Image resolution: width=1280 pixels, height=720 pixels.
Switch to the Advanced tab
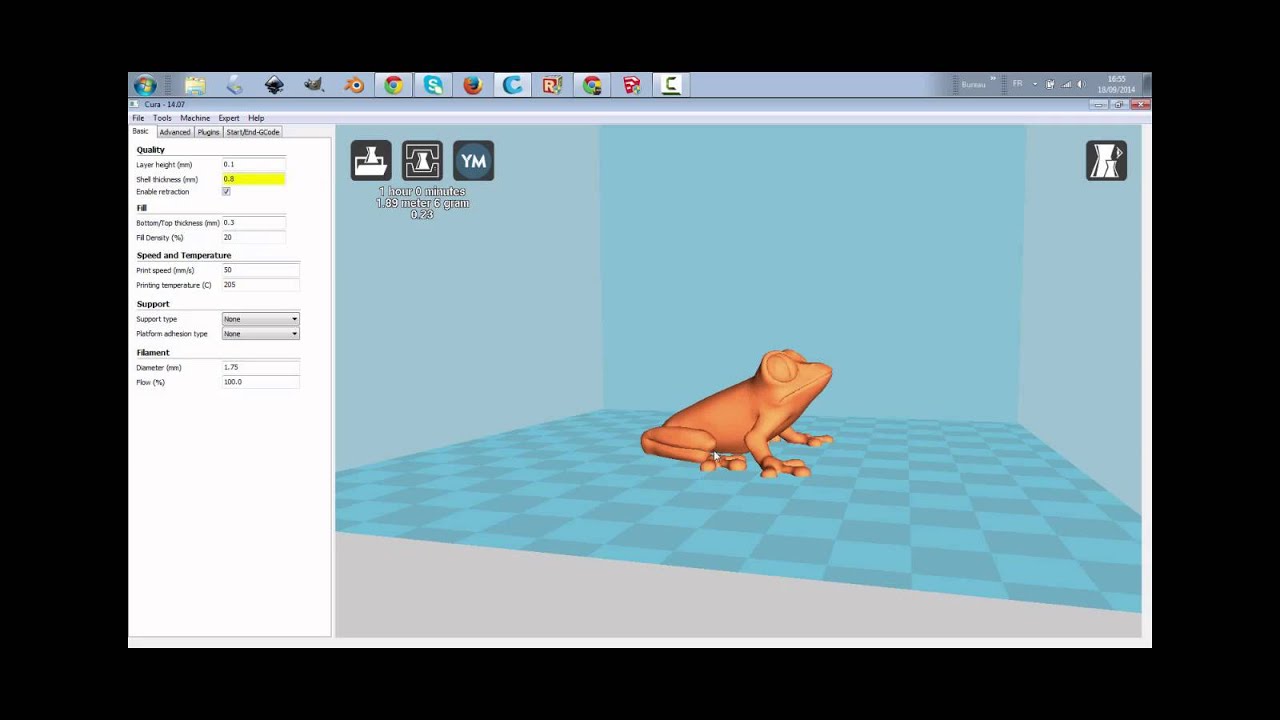tap(174, 132)
